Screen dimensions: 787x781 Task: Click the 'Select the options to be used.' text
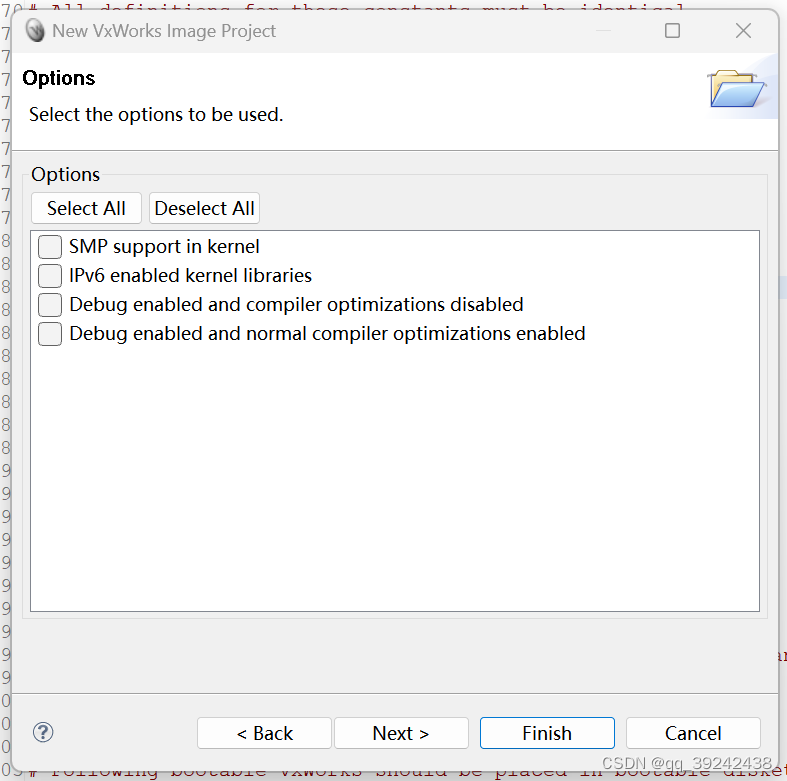coord(156,114)
